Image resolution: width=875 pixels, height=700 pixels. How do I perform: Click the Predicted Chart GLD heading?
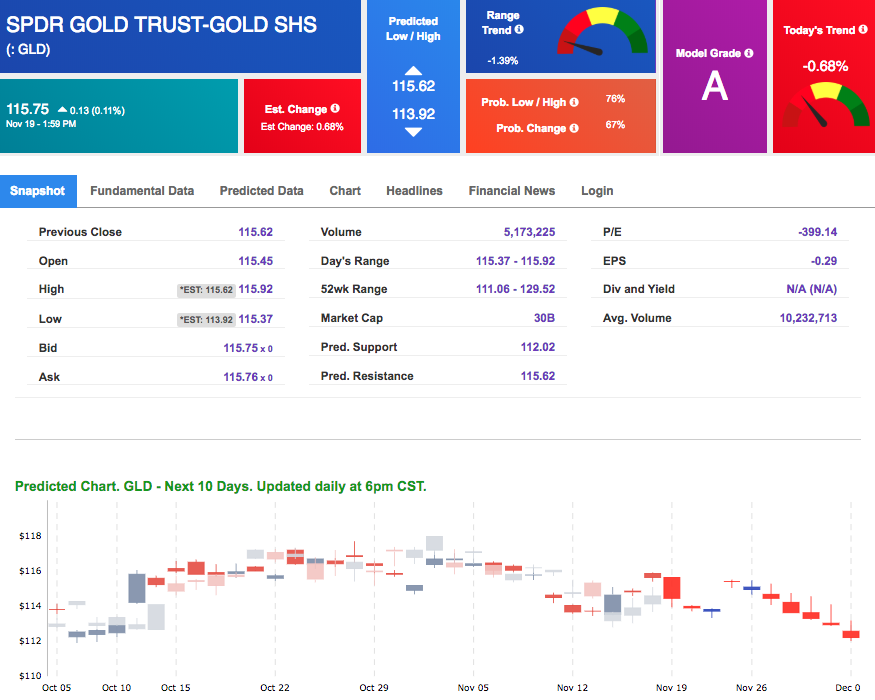point(220,486)
